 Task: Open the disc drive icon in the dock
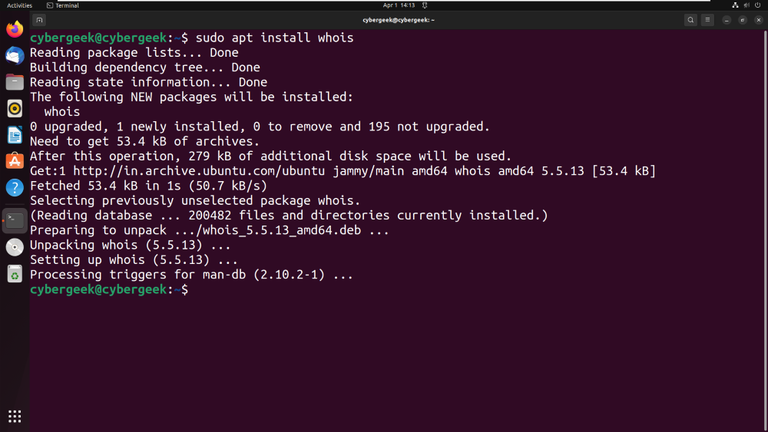[14, 247]
